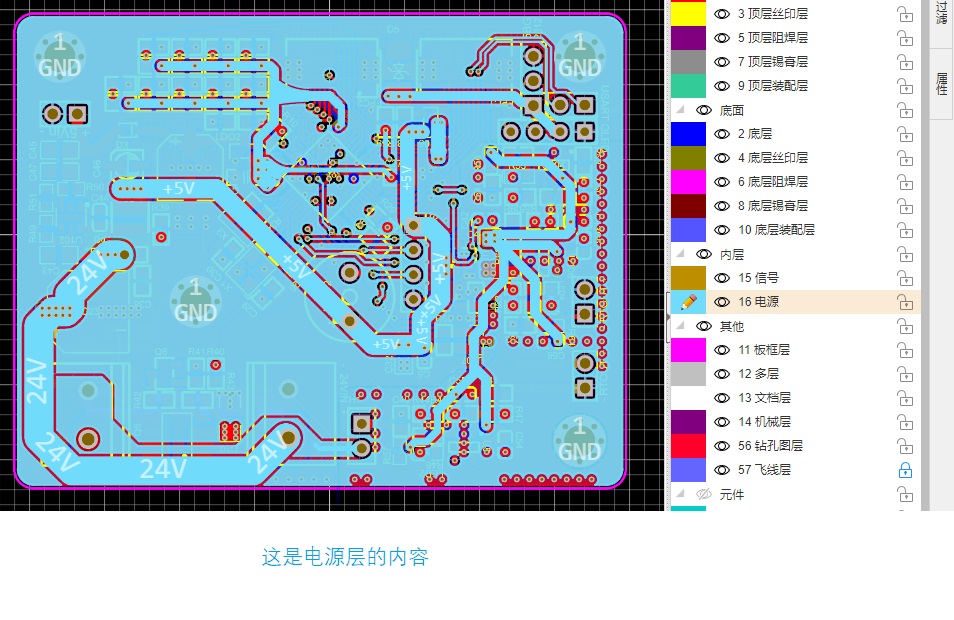Toggle visibility of entire 底面 group
954x620 pixels.
(x=704, y=110)
